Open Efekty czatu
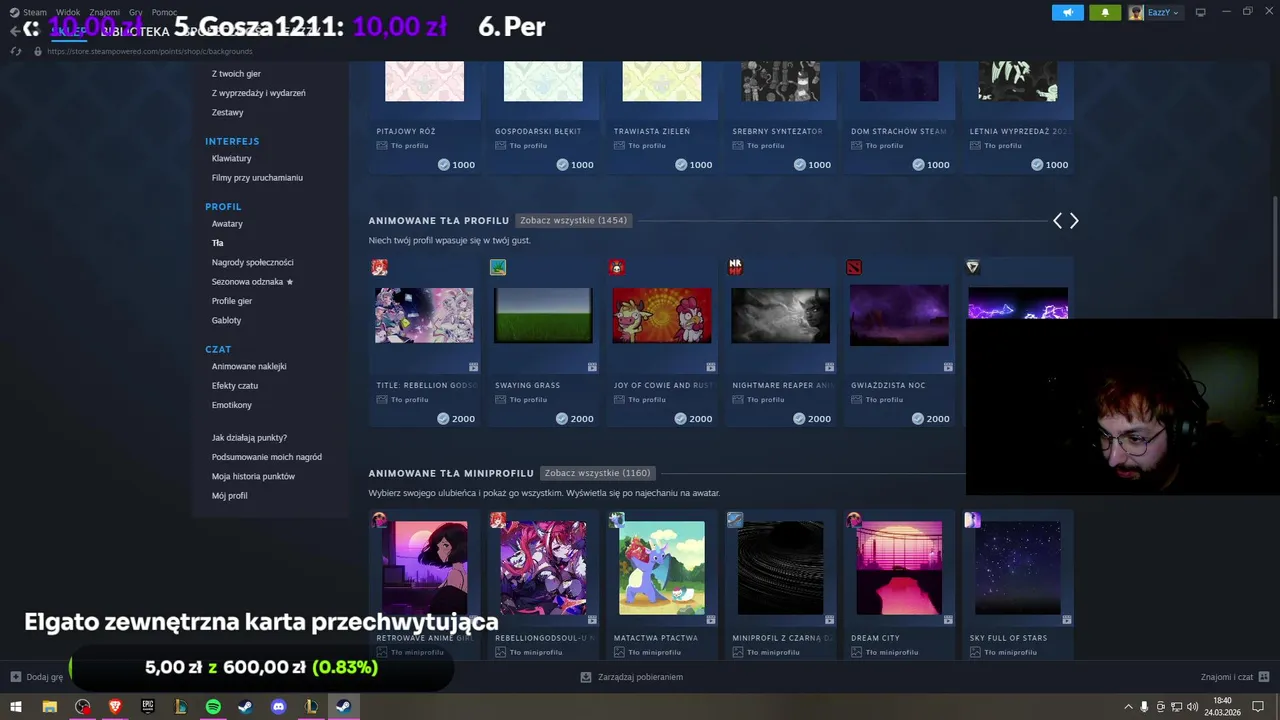The height and width of the screenshot is (720, 1280). [x=234, y=385]
